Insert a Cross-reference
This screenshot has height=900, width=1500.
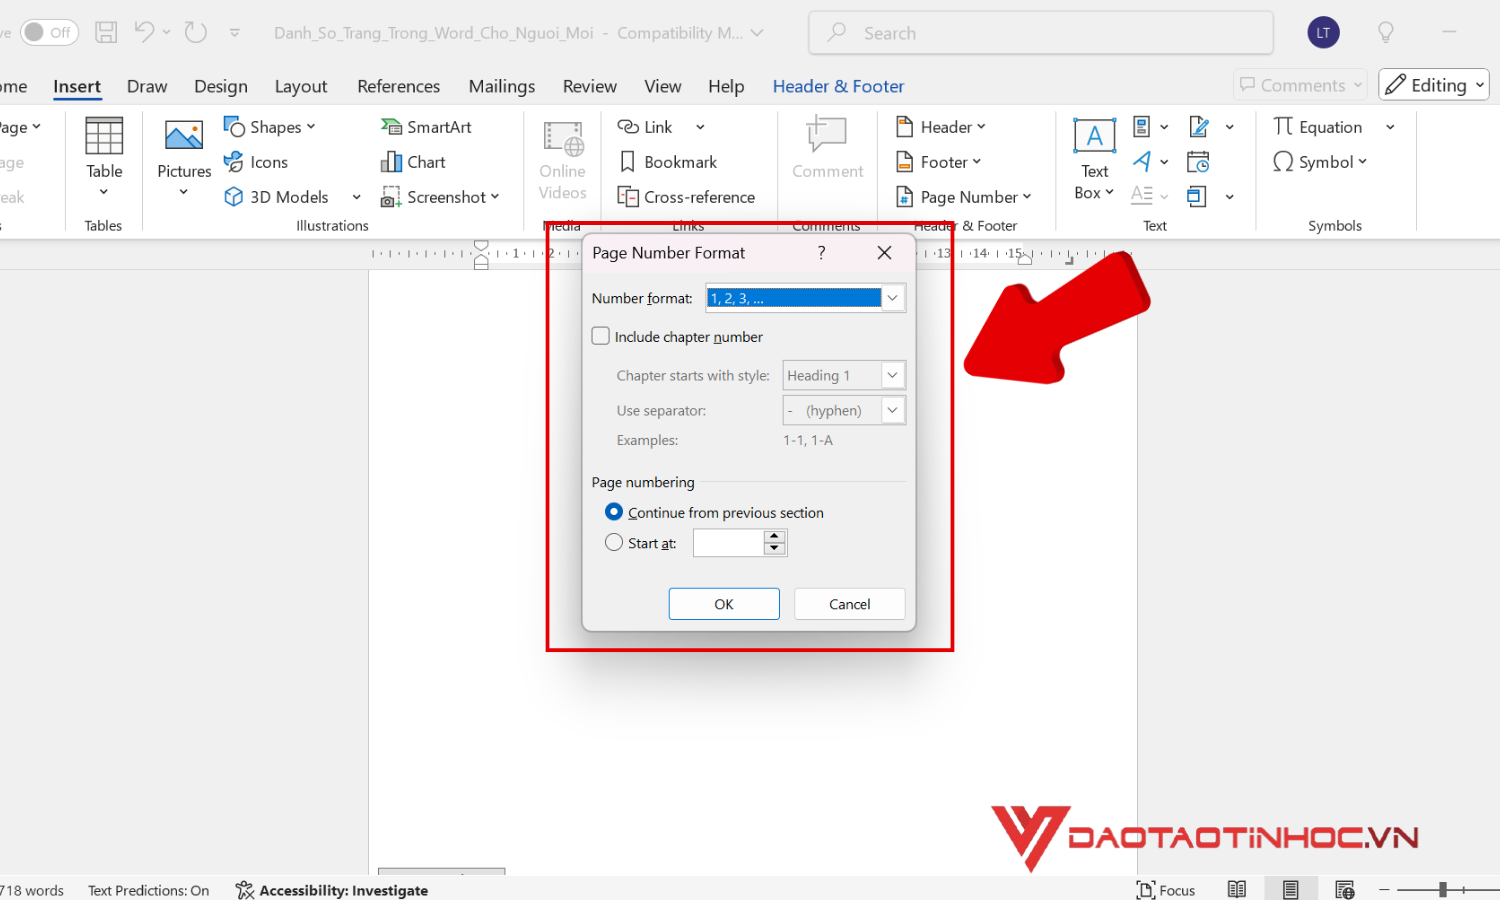[686, 197]
